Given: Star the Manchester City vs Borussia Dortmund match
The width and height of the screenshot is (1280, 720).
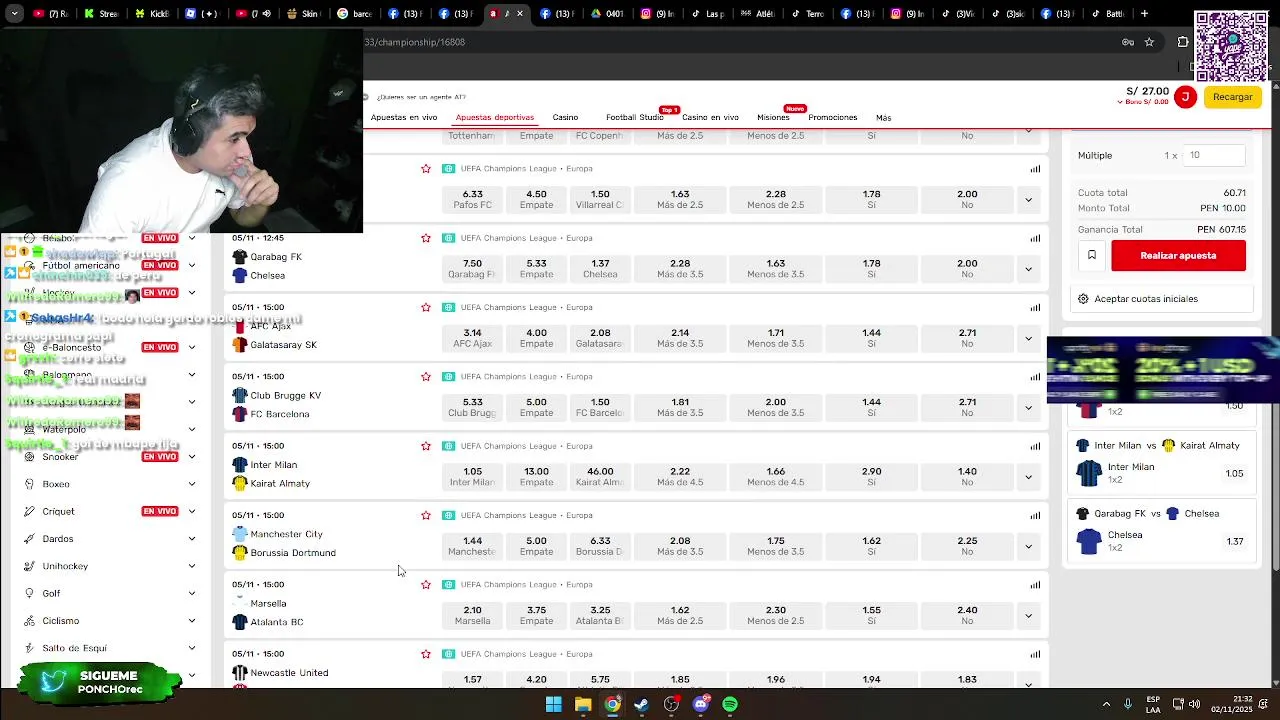Looking at the screenshot, I should pos(426,515).
